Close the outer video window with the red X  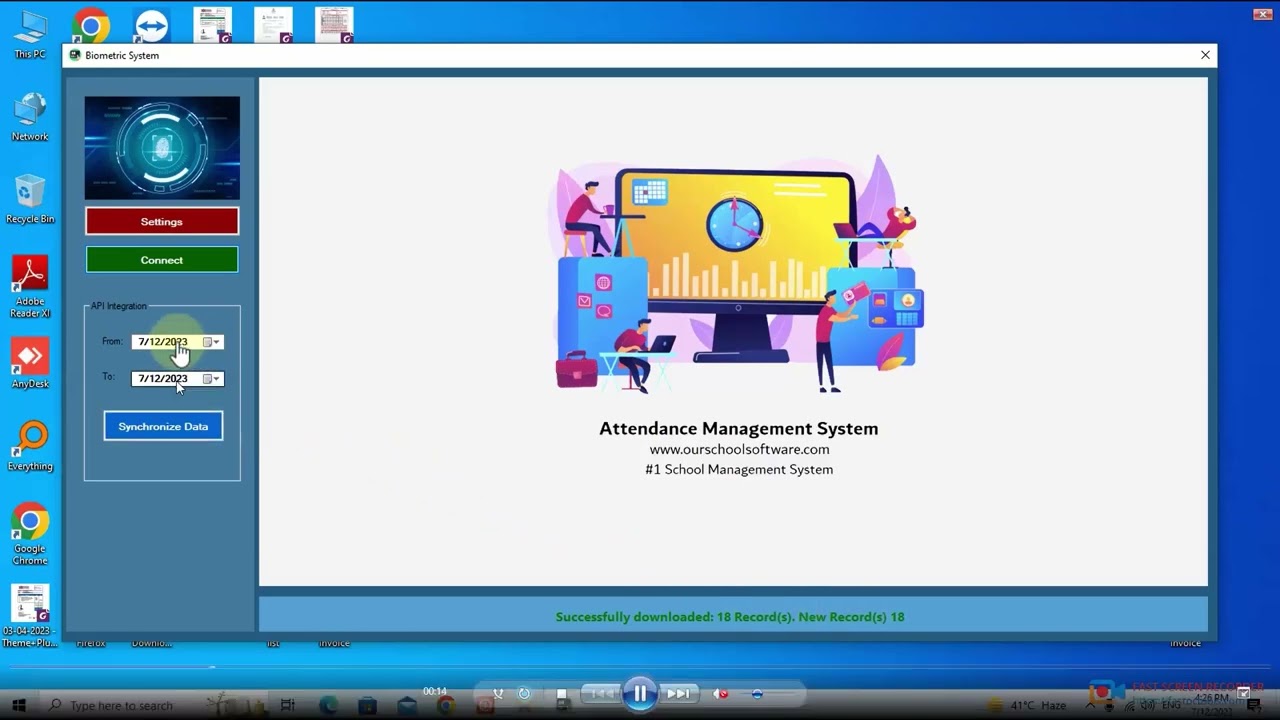pos(1261,14)
